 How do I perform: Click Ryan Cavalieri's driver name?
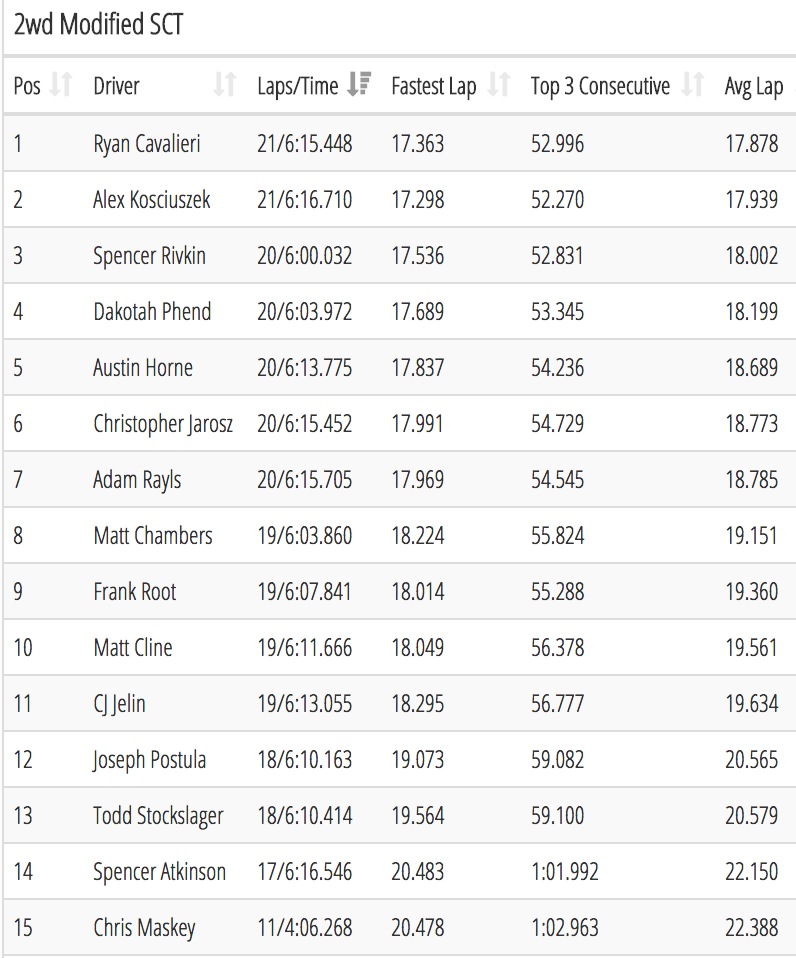(x=147, y=144)
